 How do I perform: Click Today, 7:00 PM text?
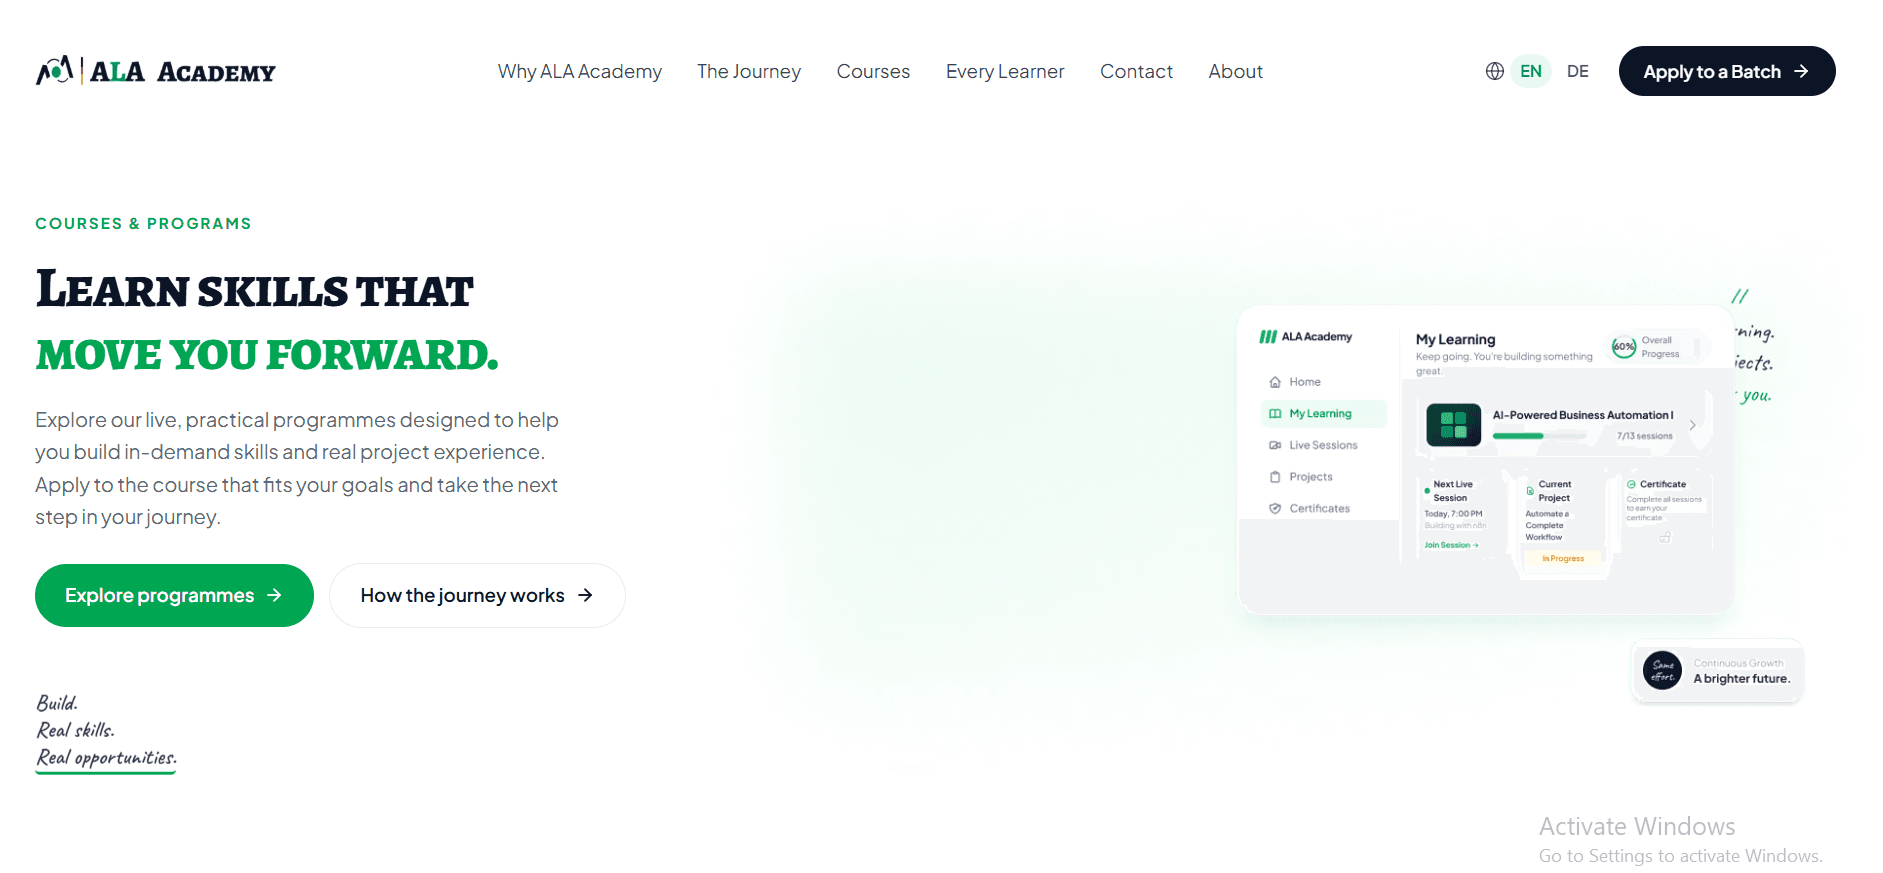[1453, 514]
